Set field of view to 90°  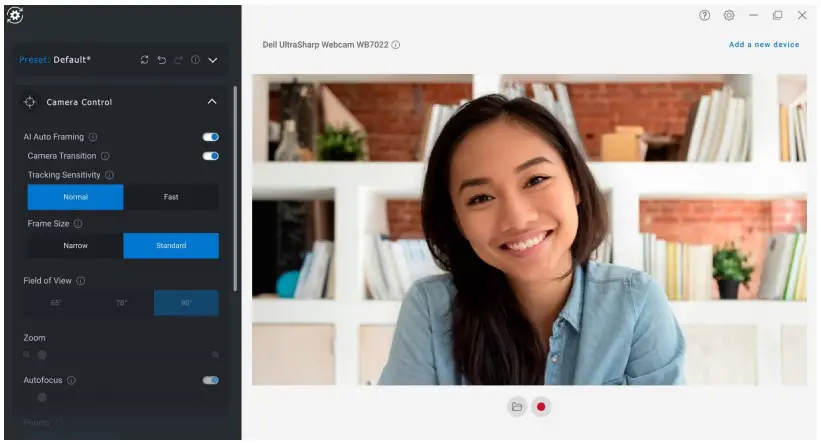click(x=186, y=303)
